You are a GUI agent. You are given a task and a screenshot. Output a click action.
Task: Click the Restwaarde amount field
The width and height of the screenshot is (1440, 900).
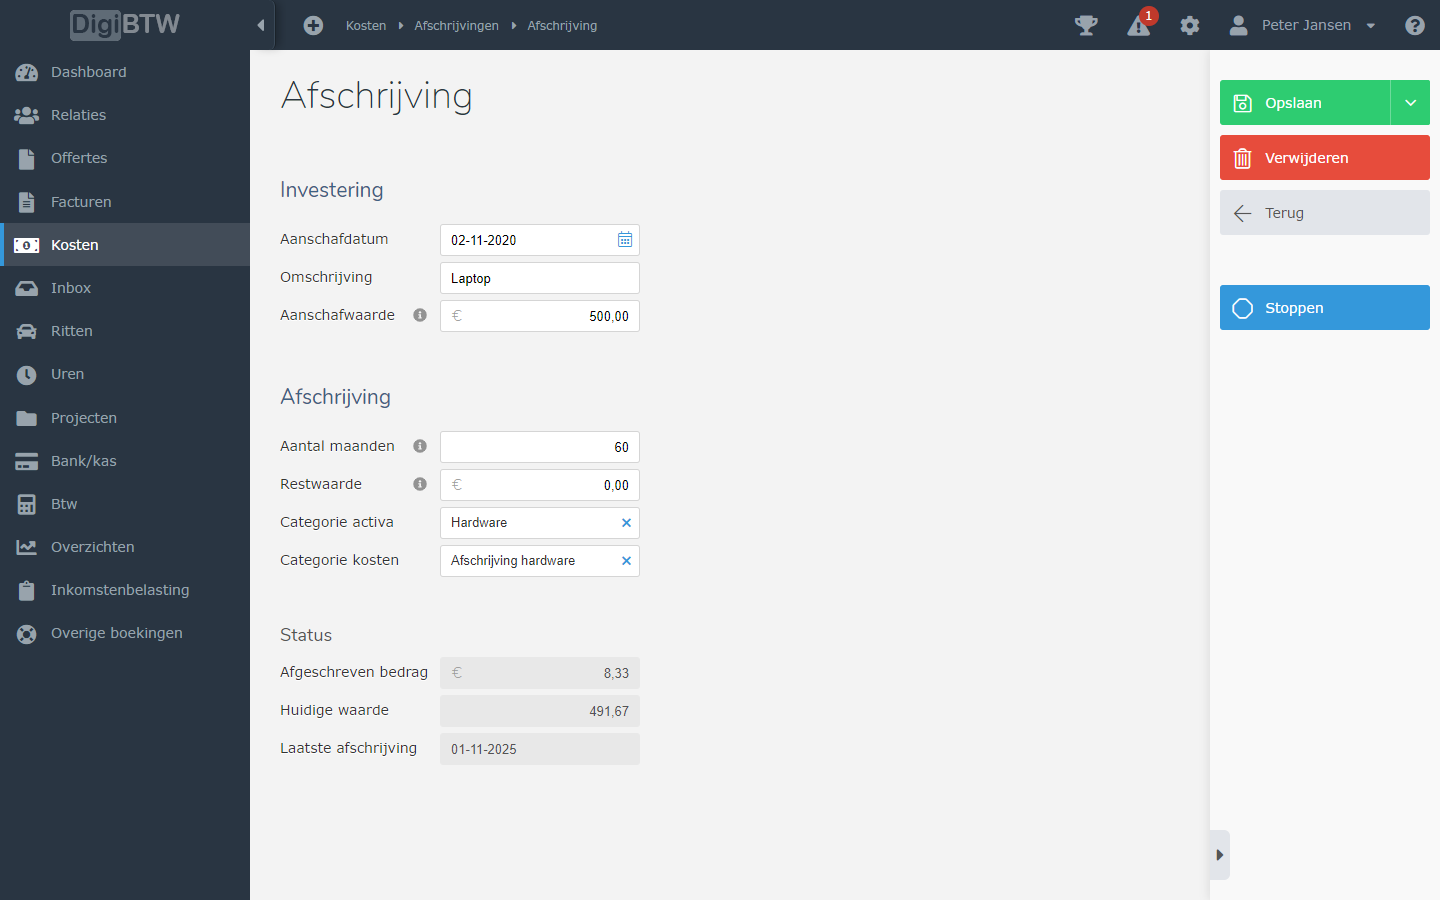coord(540,485)
